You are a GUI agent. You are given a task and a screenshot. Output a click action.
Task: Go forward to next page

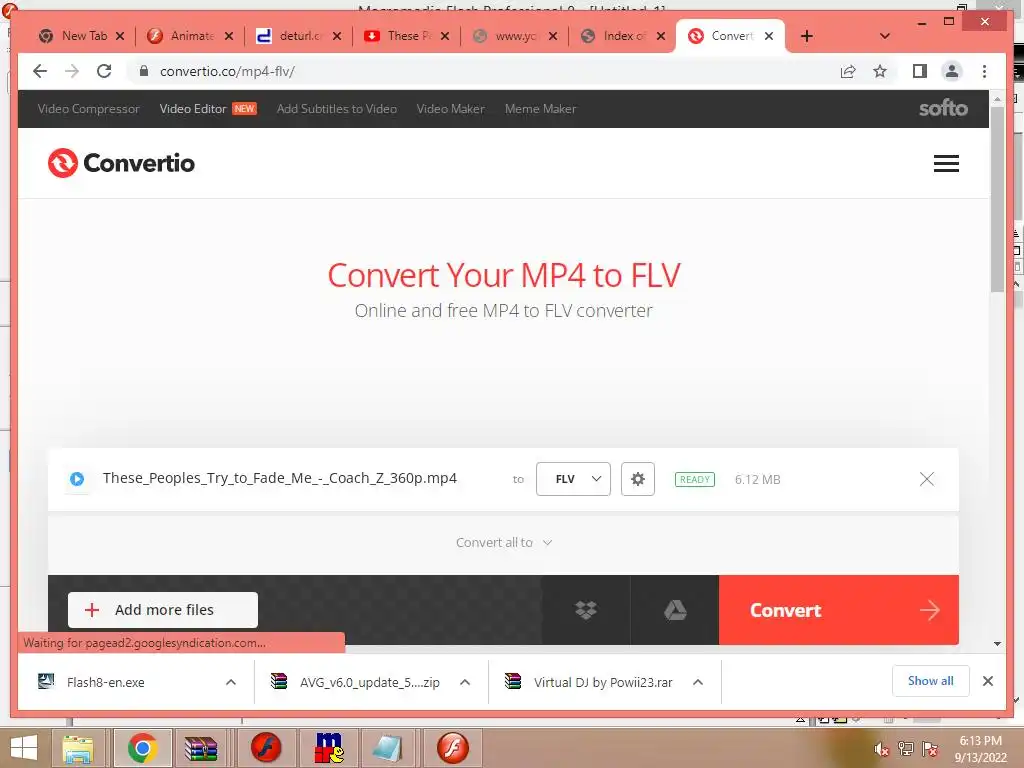pyautogui.click(x=72, y=71)
